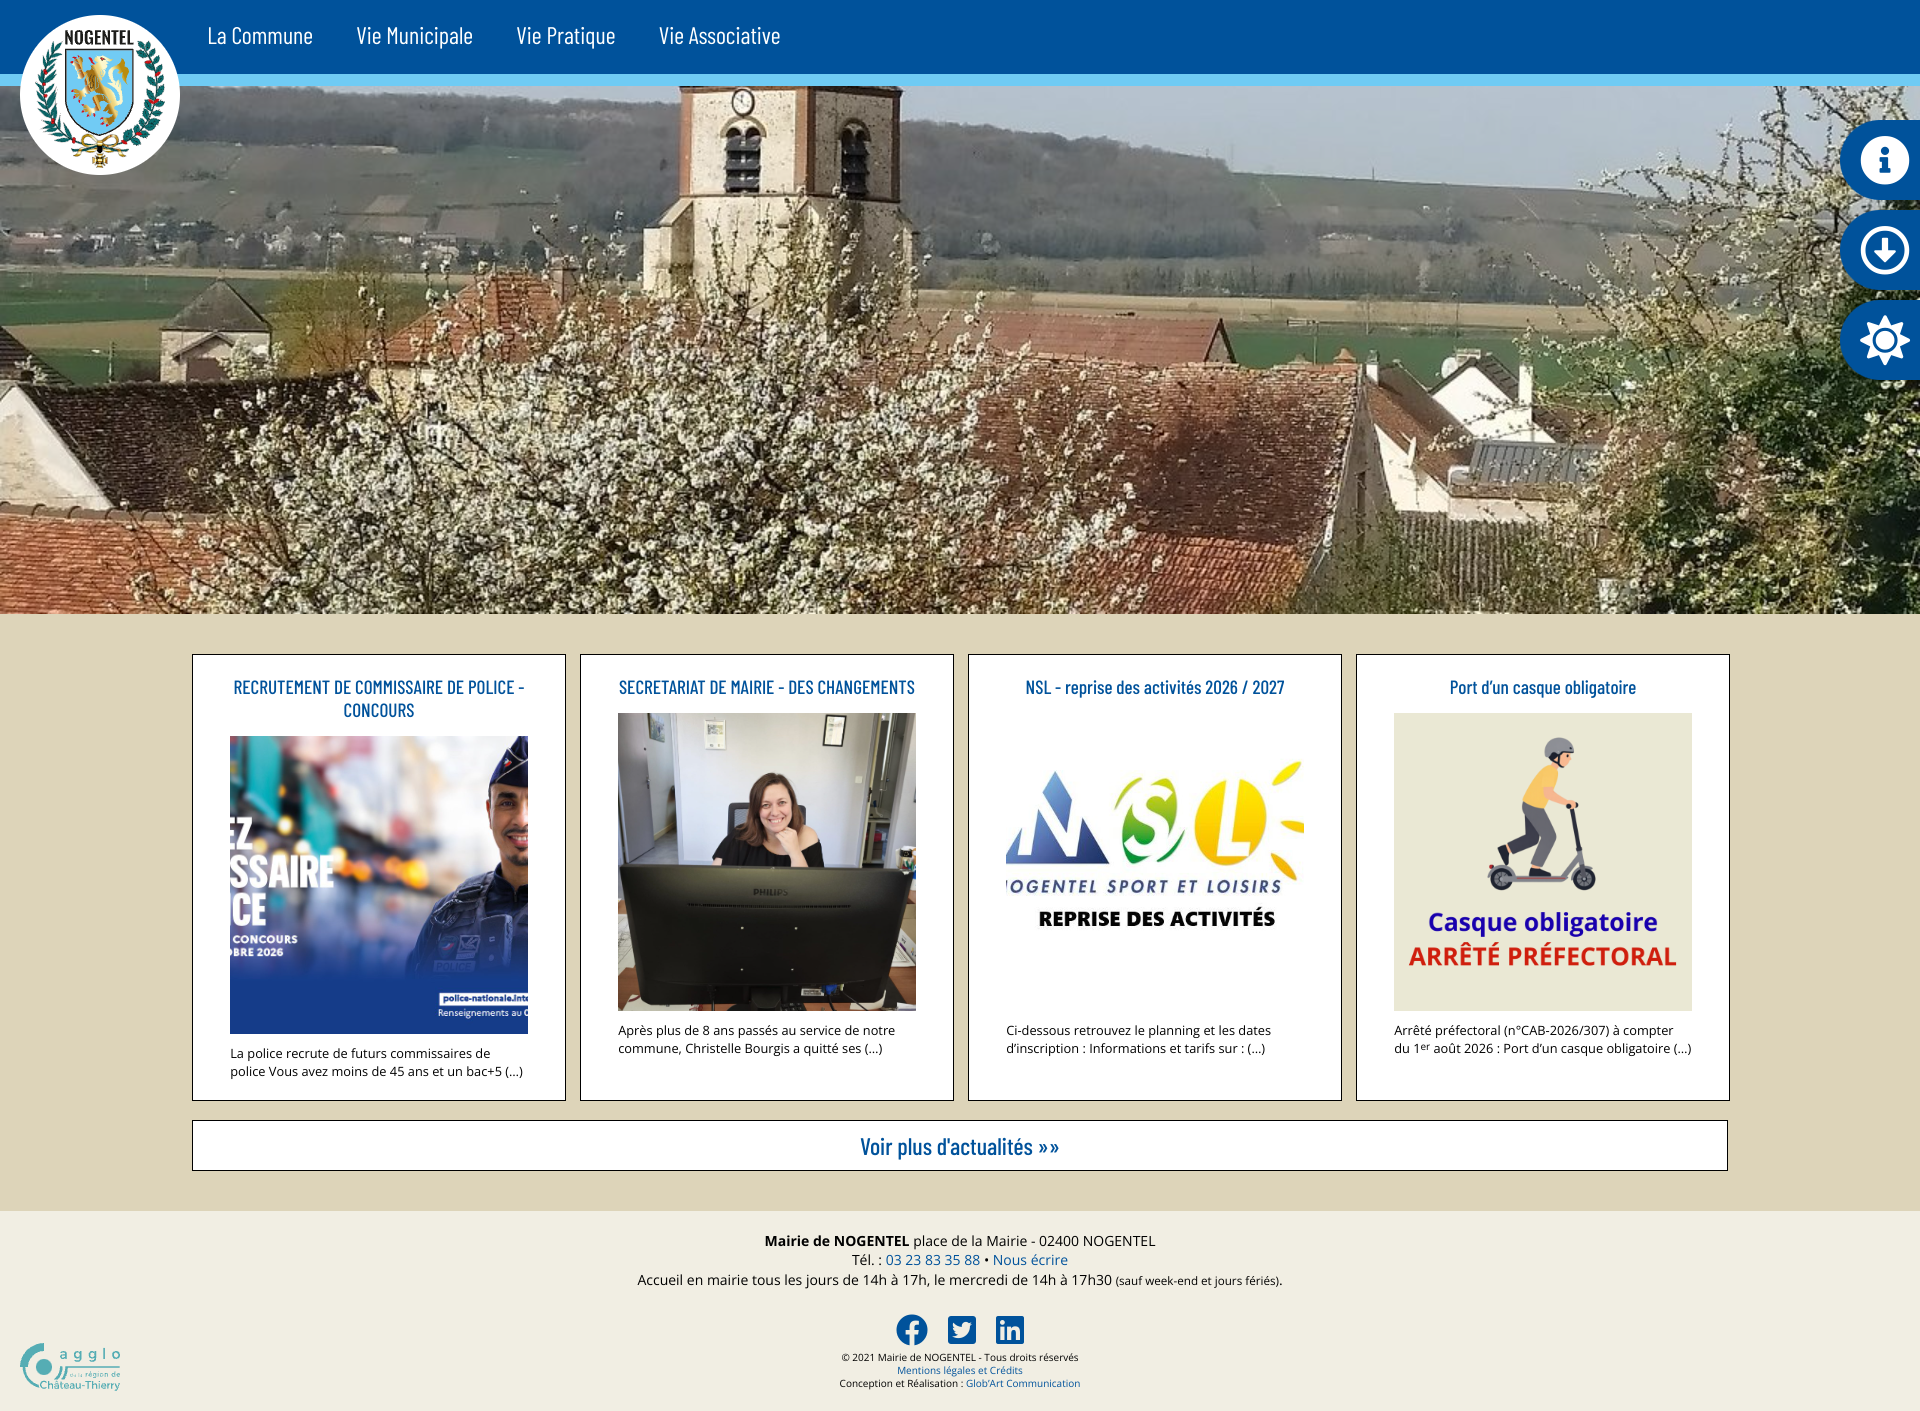Image resolution: width=1920 pixels, height=1411 pixels.
Task: Open NSL reprise des activités headline
Action: pos(1155,688)
